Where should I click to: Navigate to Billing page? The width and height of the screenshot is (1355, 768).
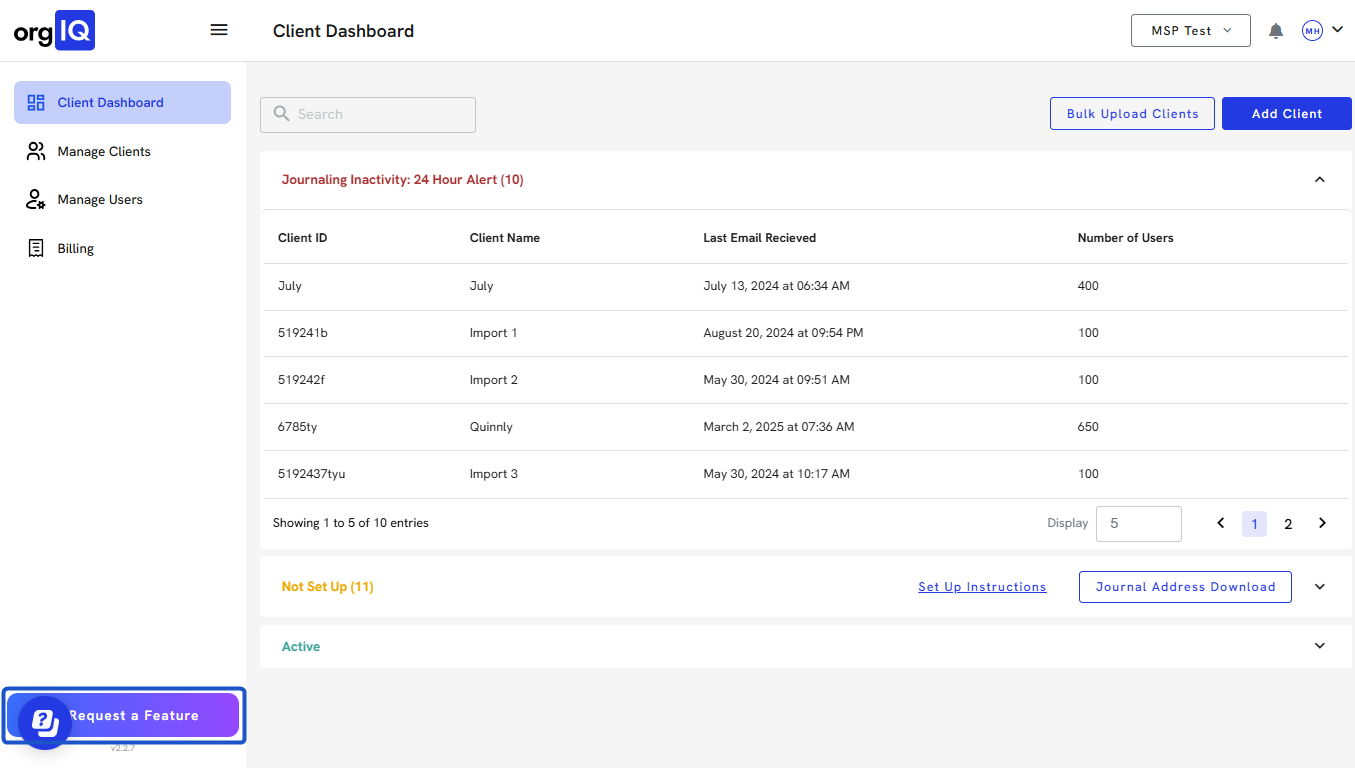click(x=75, y=248)
